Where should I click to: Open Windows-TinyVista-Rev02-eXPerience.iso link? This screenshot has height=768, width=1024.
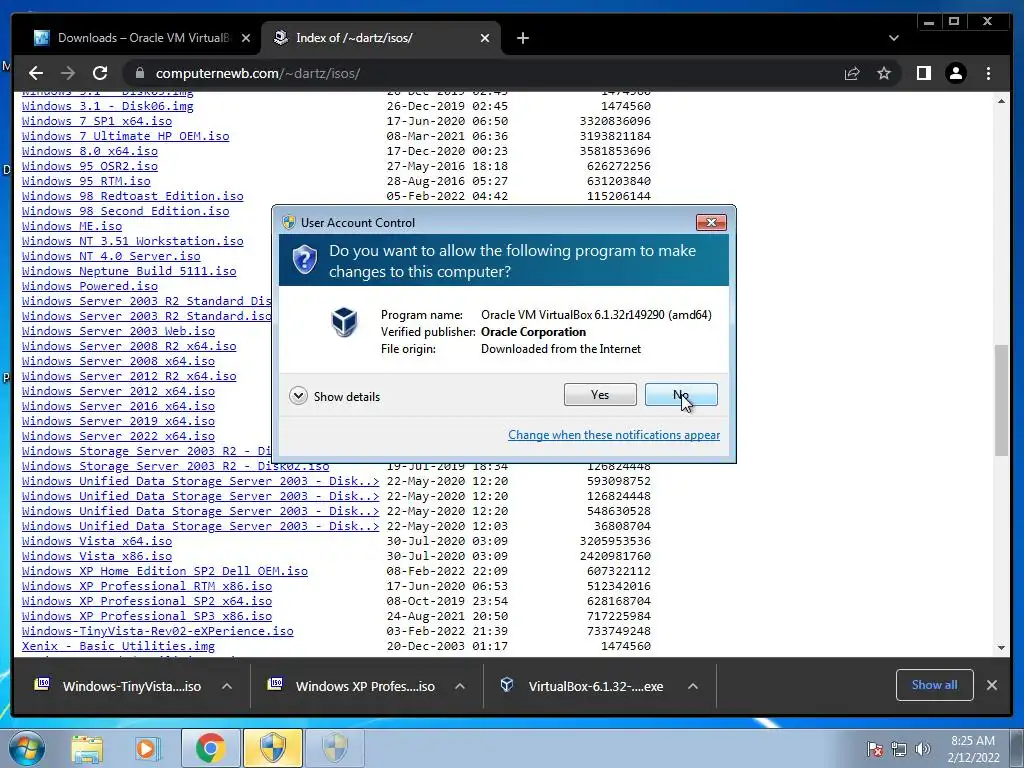[157, 631]
